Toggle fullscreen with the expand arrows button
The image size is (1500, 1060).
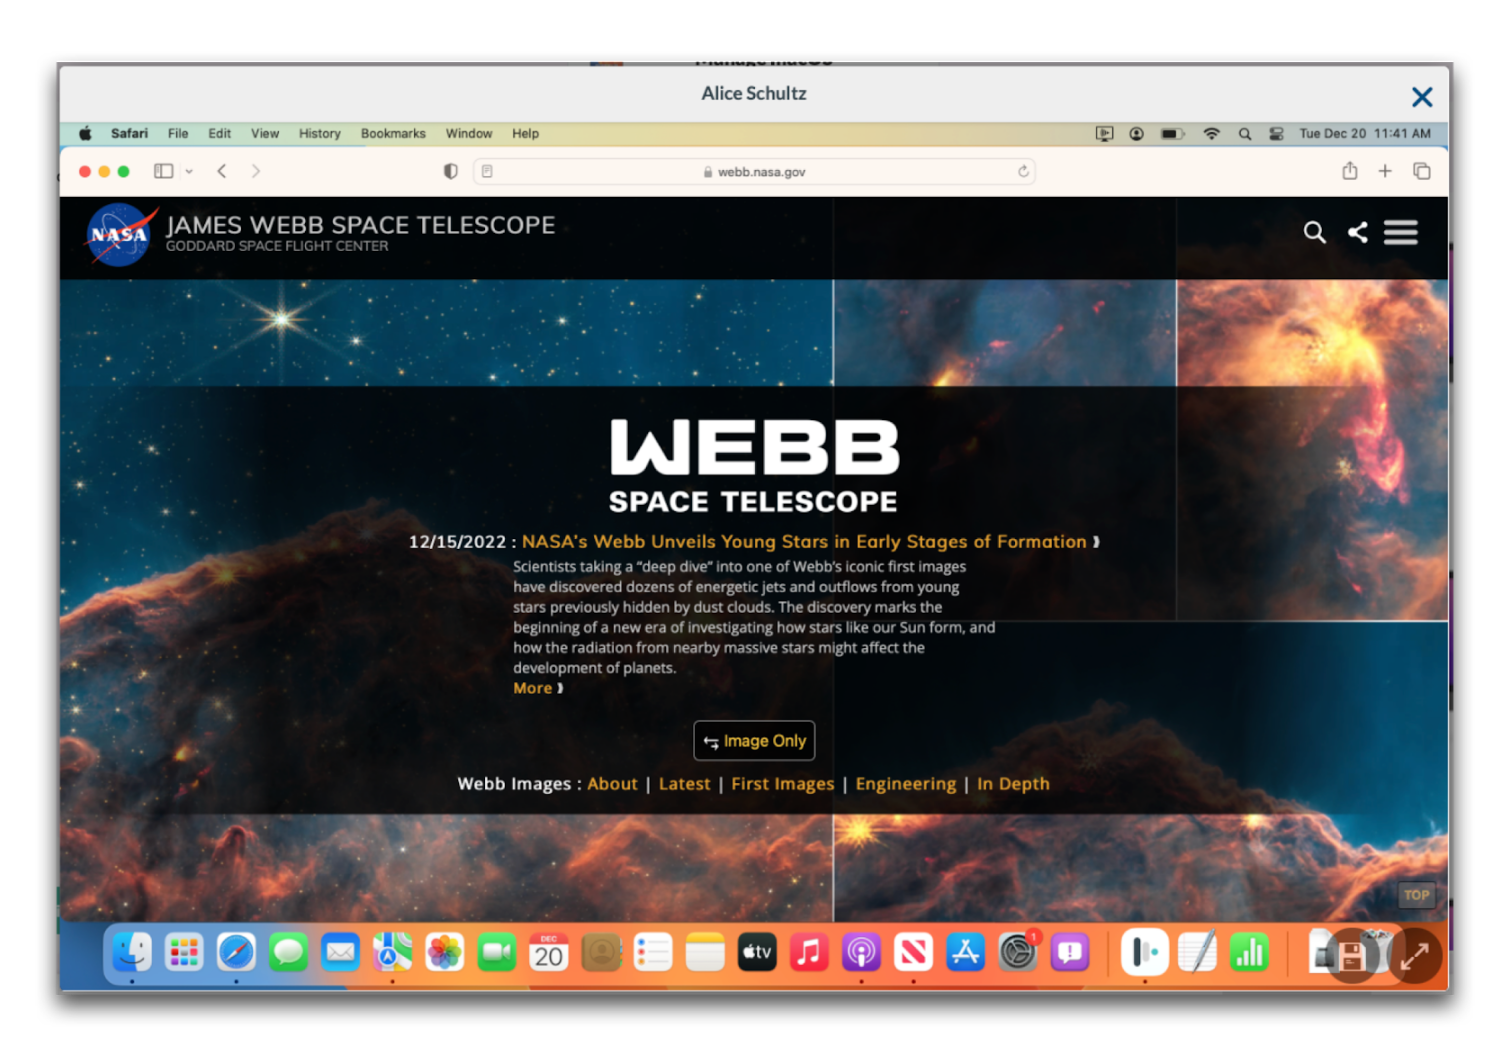(x=1414, y=956)
